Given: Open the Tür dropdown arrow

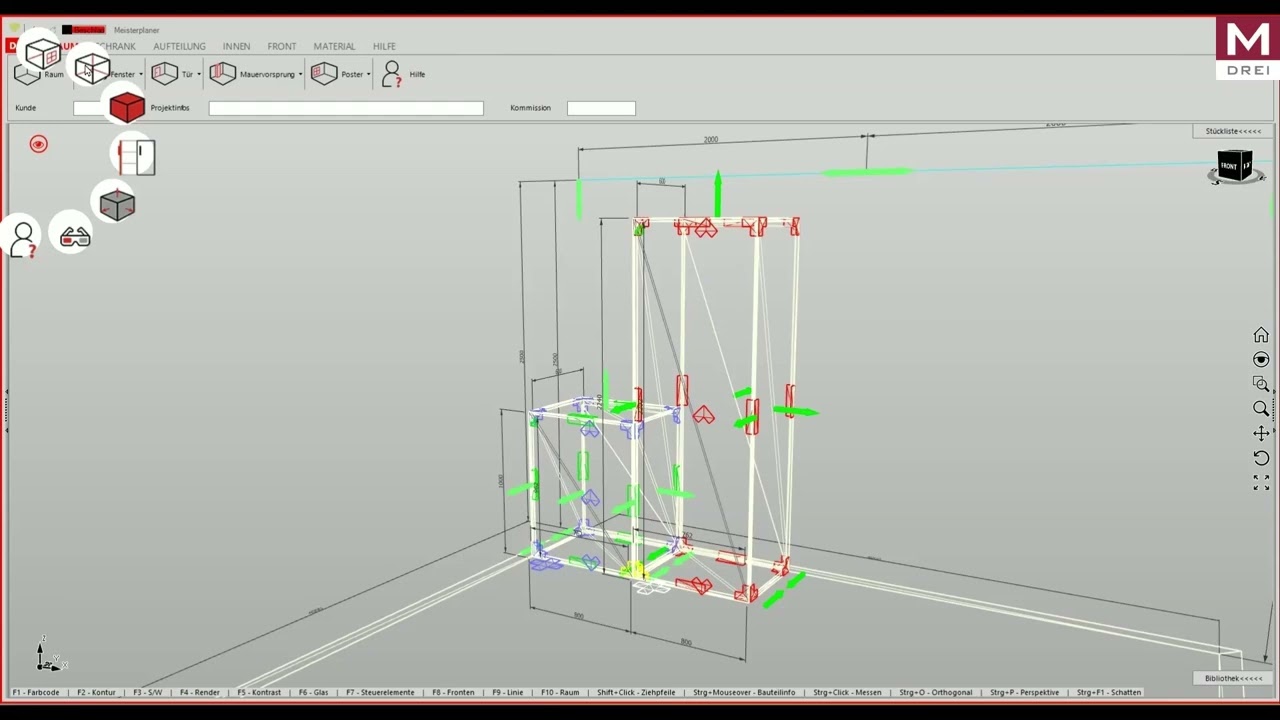Looking at the screenshot, I should (199, 74).
